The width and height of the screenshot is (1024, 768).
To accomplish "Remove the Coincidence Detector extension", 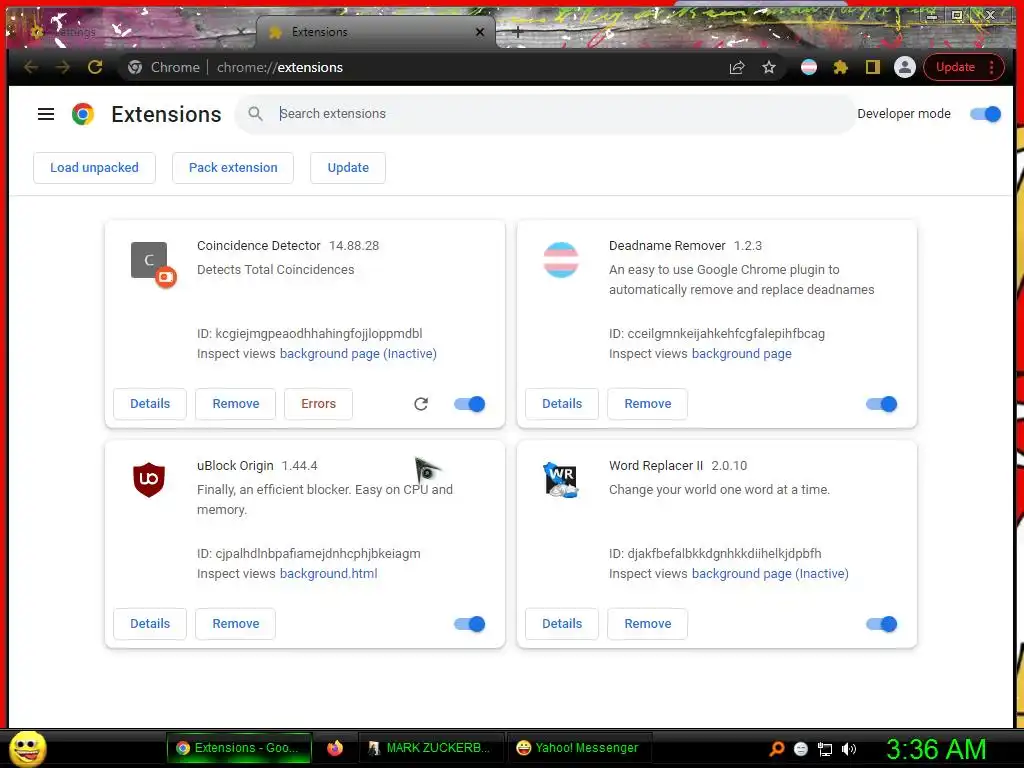I will click(236, 404).
